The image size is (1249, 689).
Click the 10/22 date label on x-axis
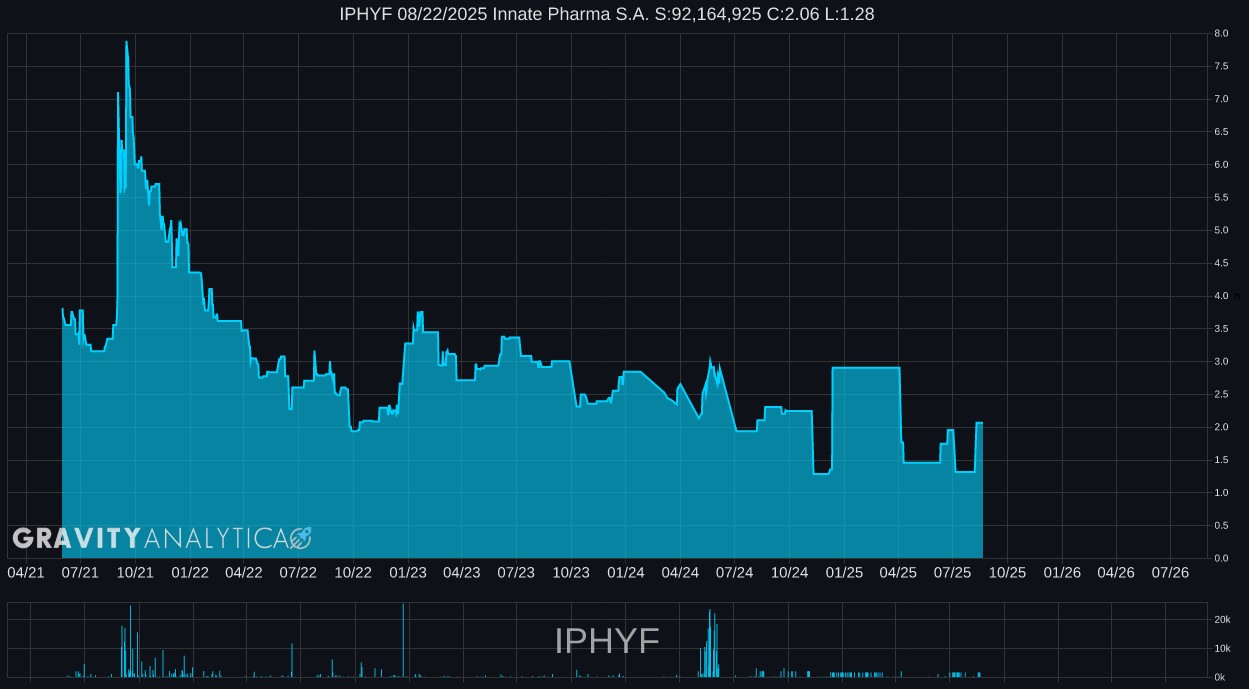click(x=353, y=572)
